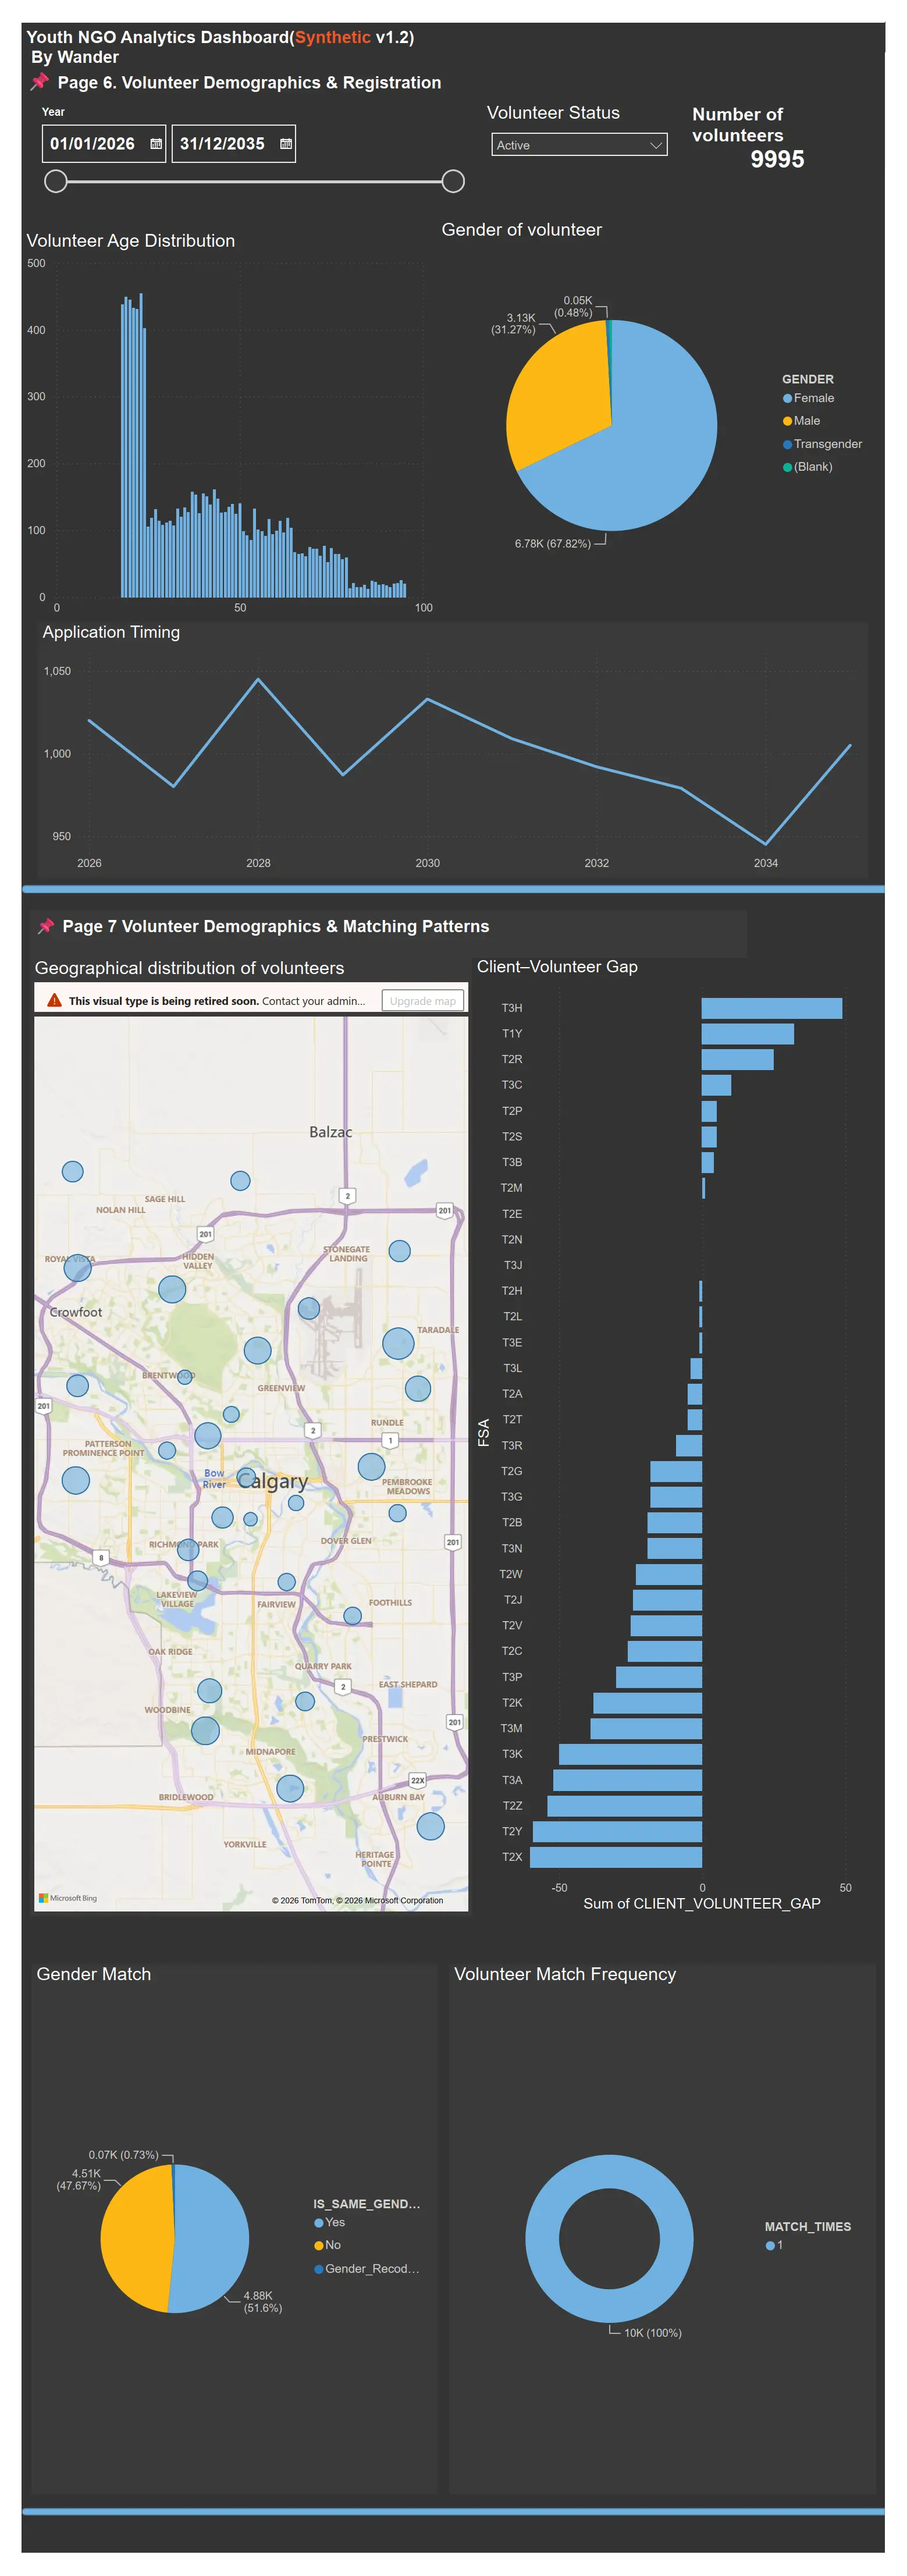
Task: Click the 2028 peak on Application Timing line
Action: [x=258, y=680]
